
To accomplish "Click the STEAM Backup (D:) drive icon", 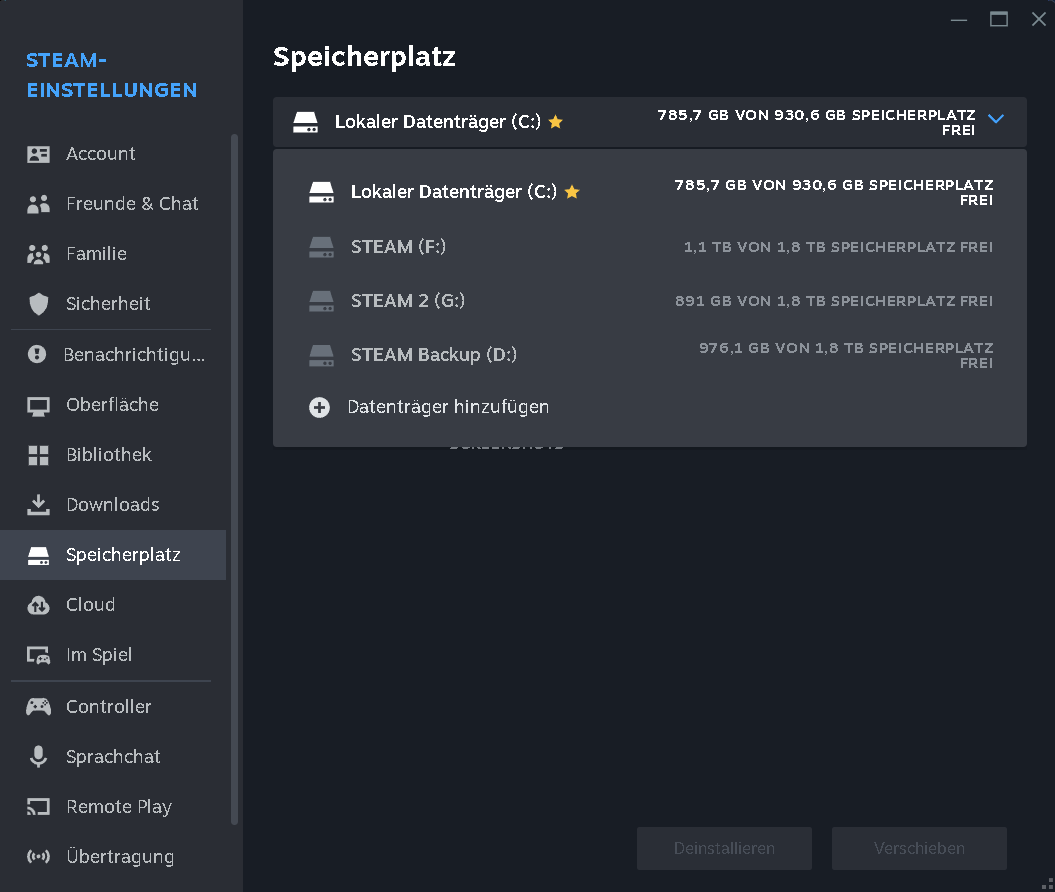I will 322,355.
